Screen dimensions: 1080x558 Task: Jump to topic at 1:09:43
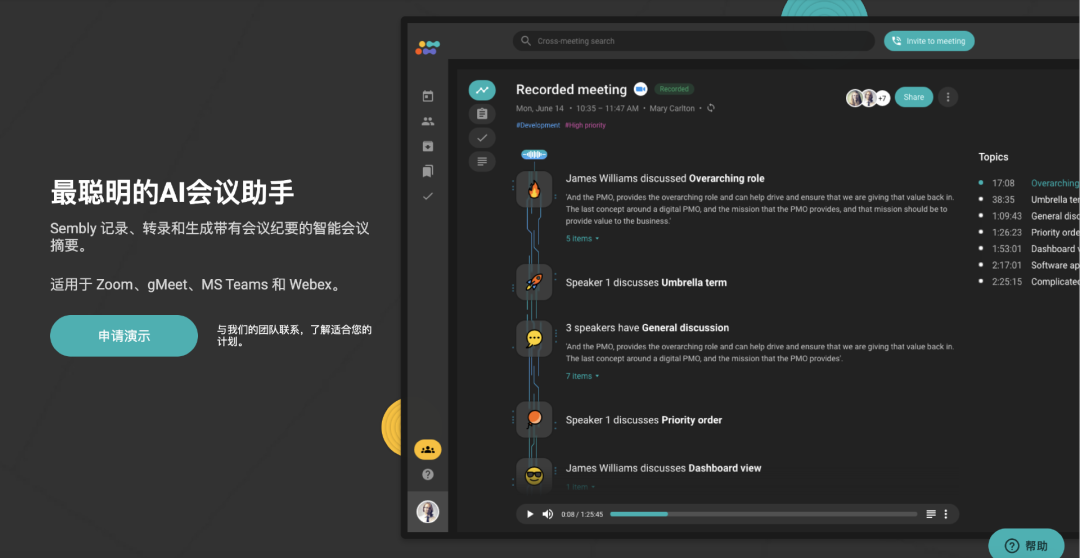tap(1028, 216)
